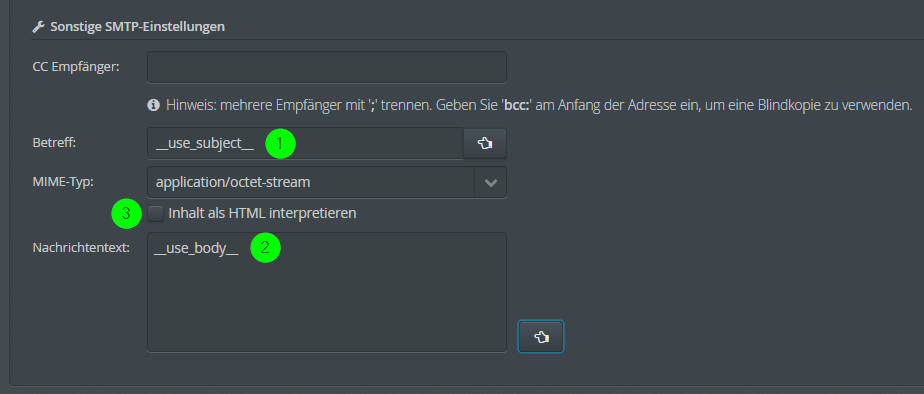Expand the MIME-Typ dropdown arrow
Image resolution: width=924 pixels, height=394 pixels.
[490, 183]
